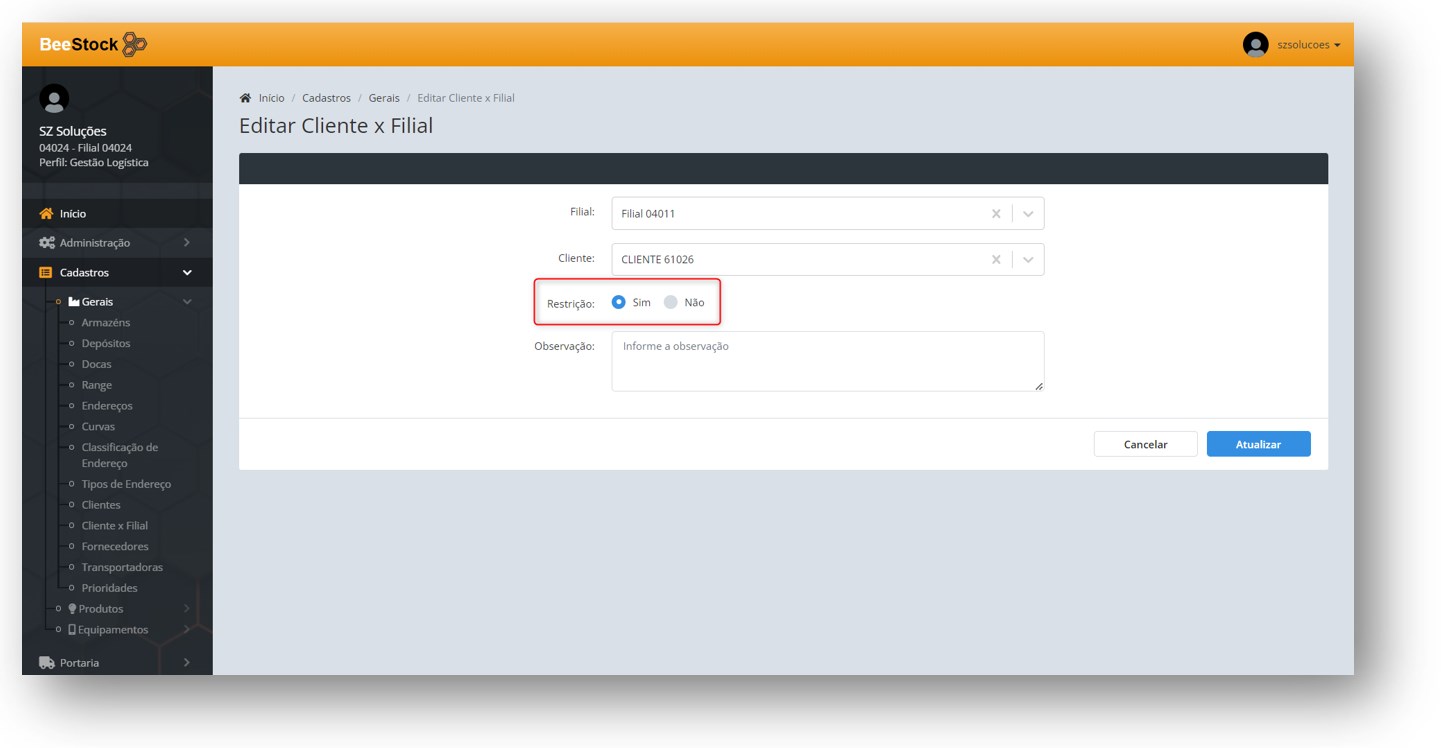Open the Gerais breadcrumb link
1441x748 pixels.
click(384, 98)
